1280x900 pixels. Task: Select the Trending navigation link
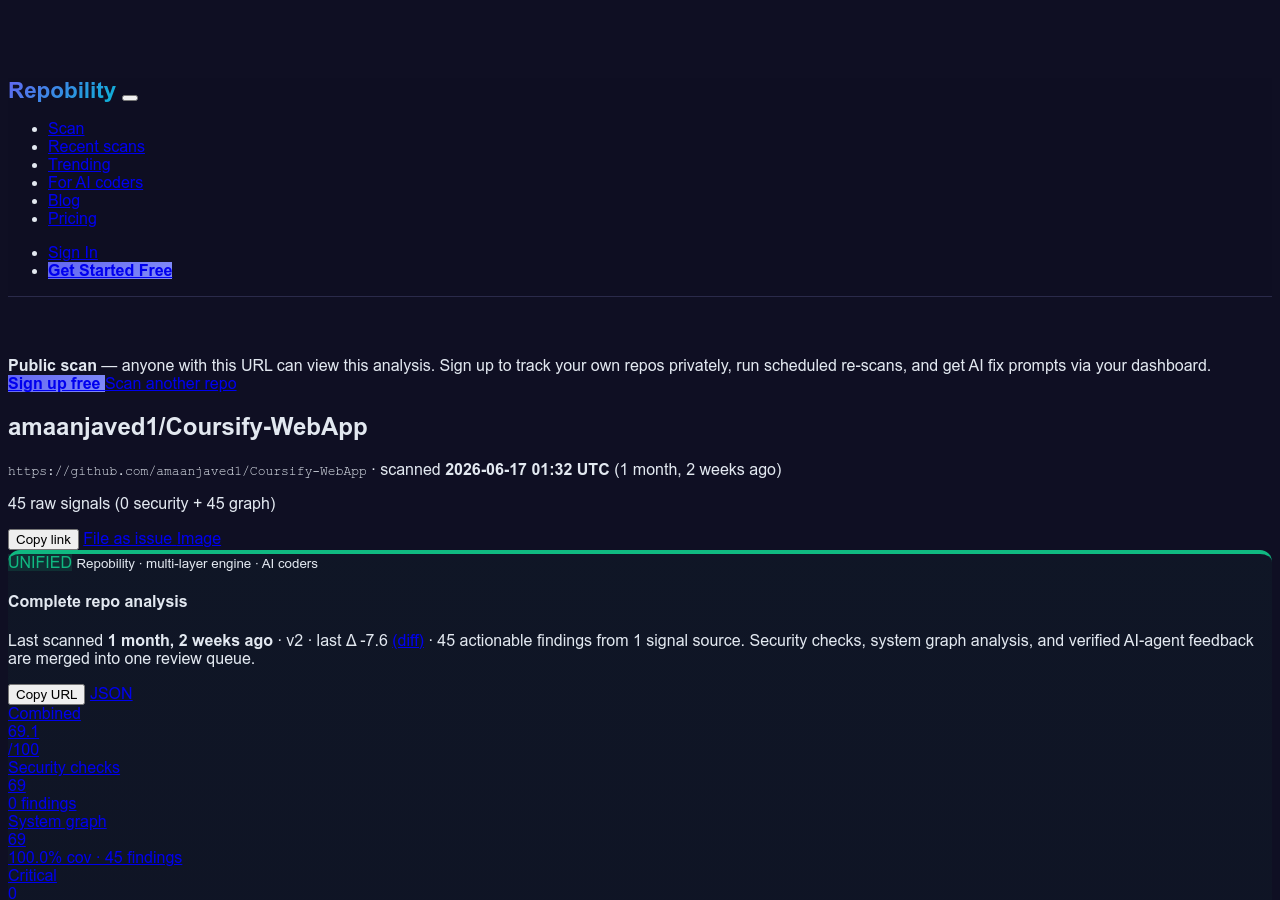79,164
